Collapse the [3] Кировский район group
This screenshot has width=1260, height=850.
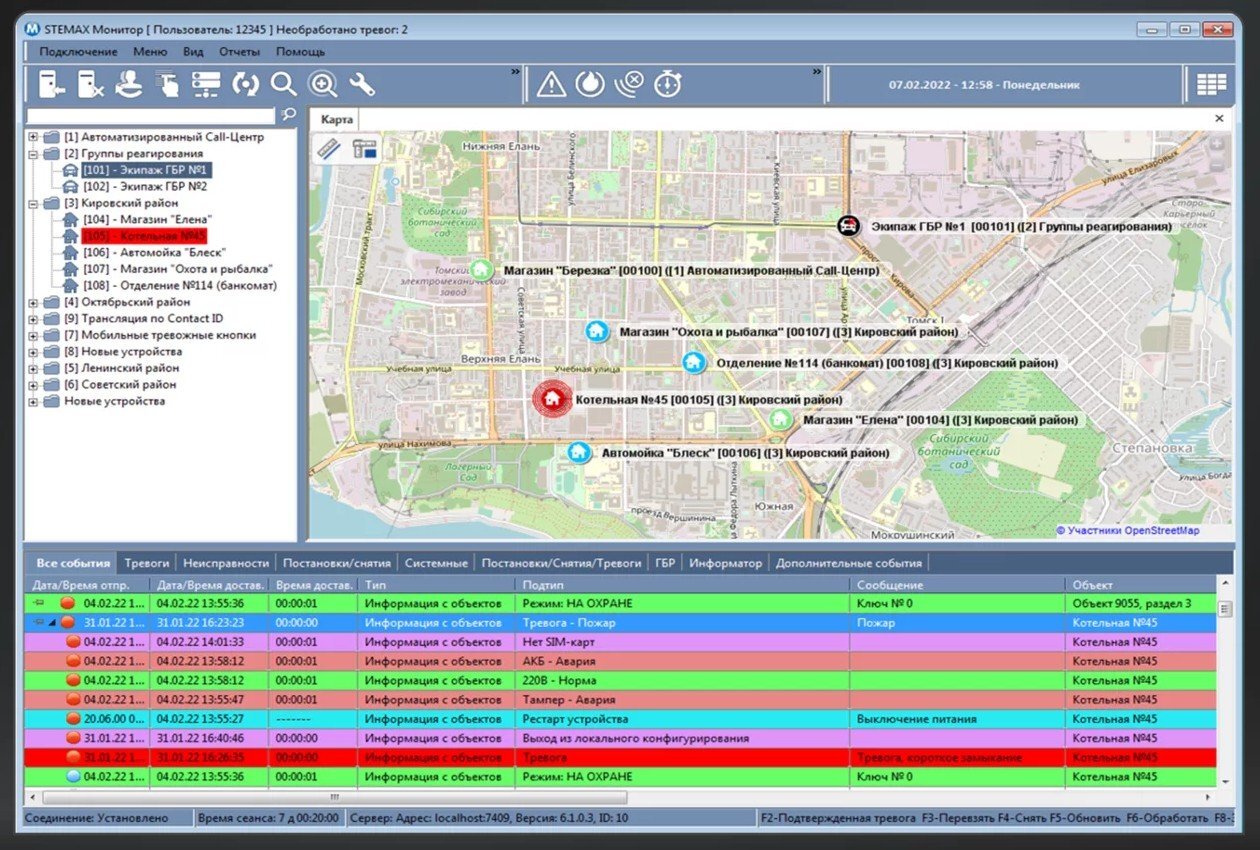pyautogui.click(x=33, y=203)
